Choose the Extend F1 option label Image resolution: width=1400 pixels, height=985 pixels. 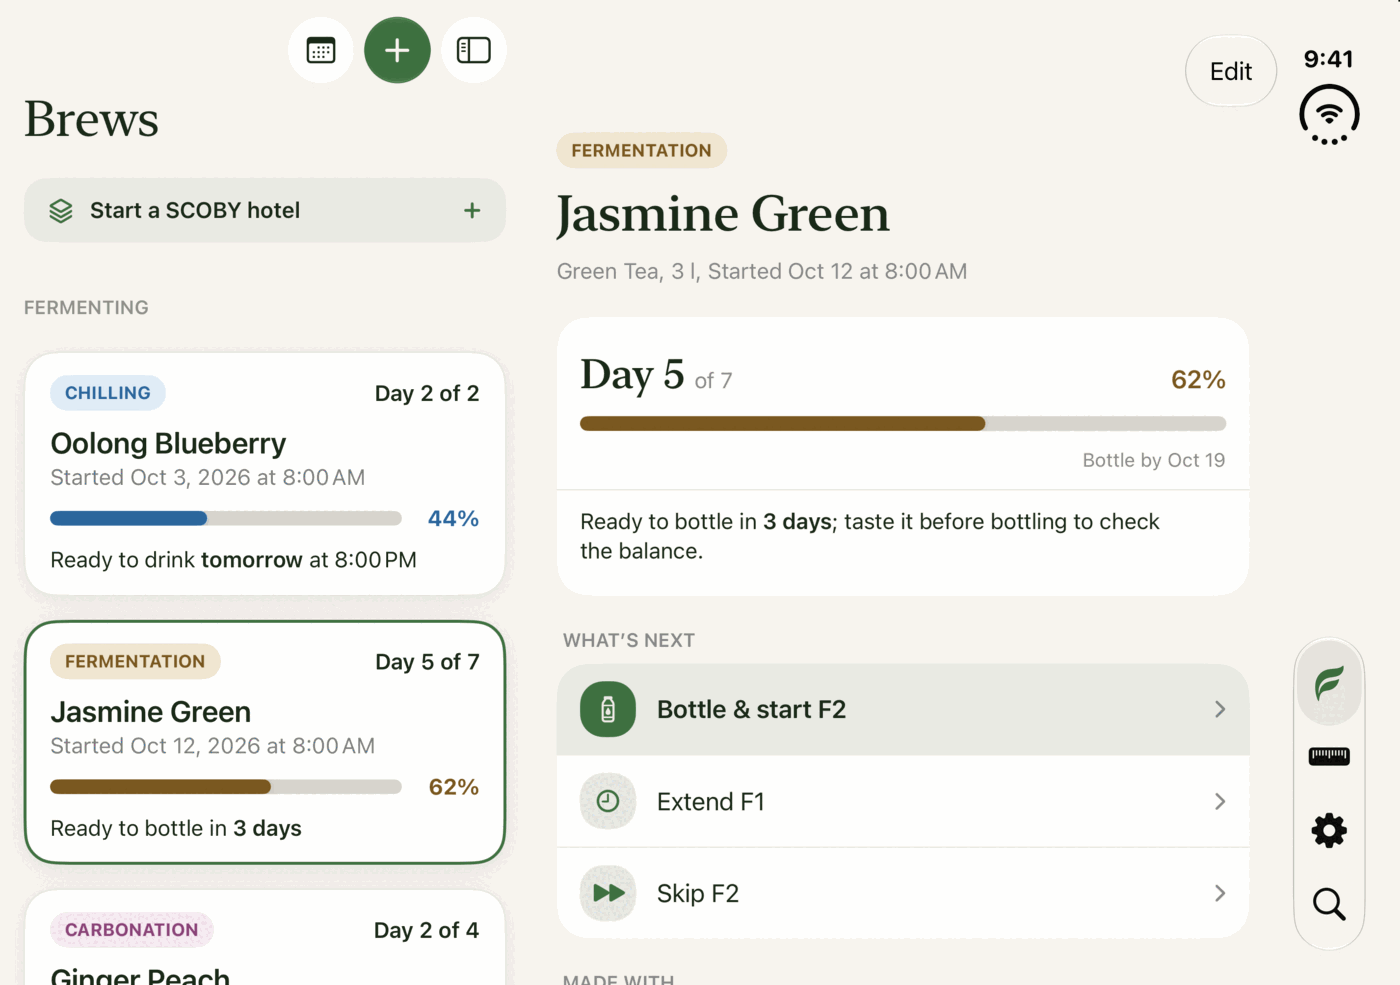coord(710,801)
